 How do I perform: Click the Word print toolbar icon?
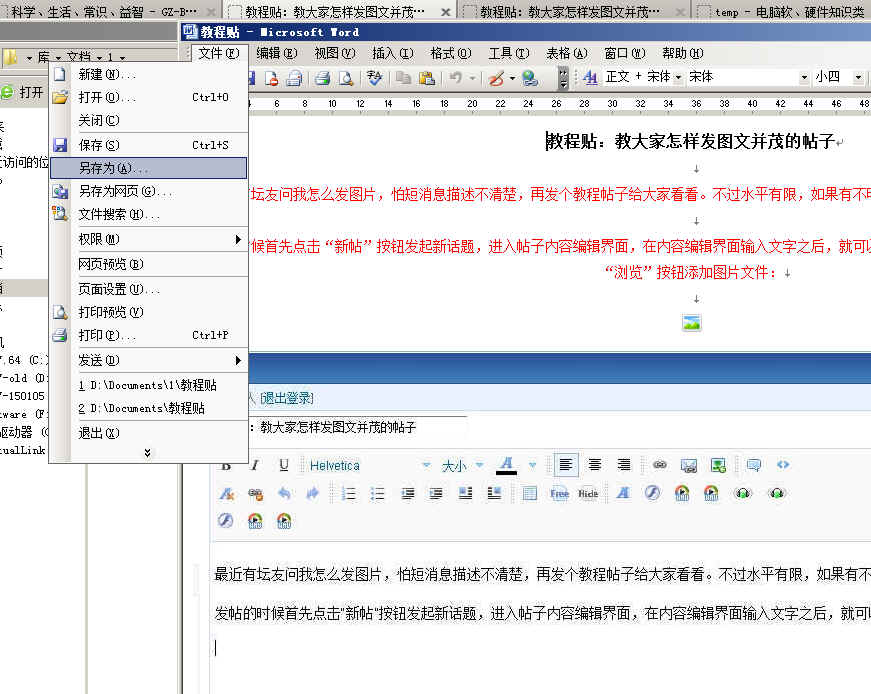pos(322,78)
